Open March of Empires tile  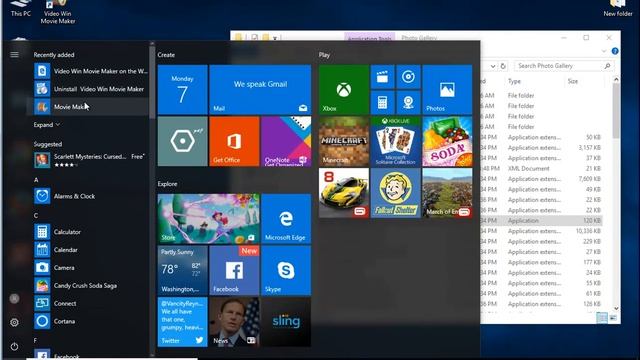(447, 193)
